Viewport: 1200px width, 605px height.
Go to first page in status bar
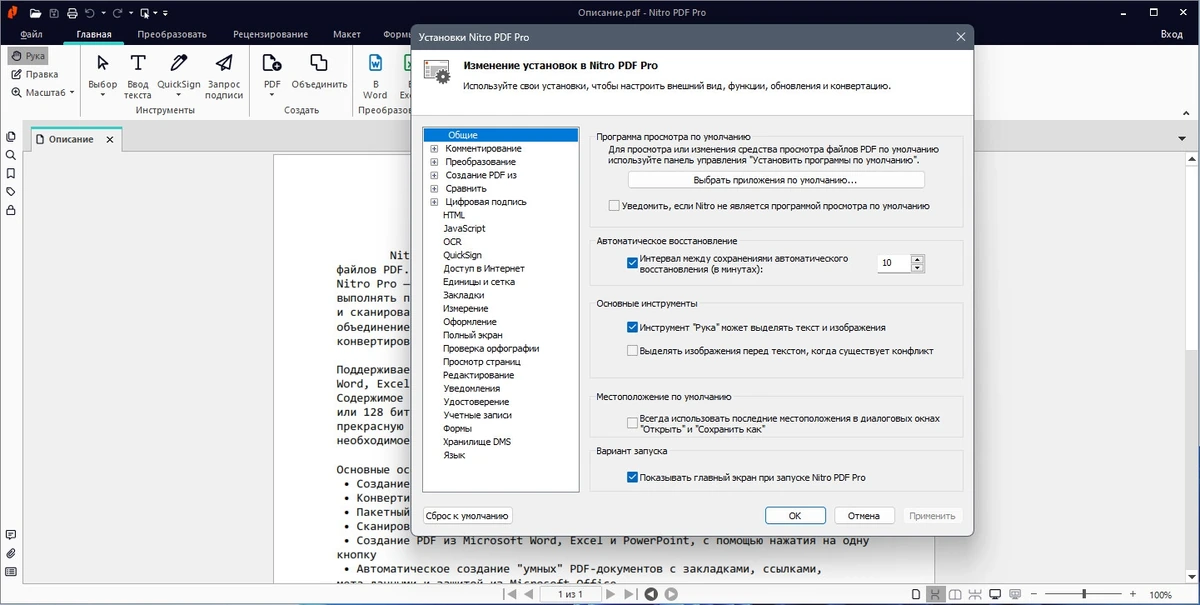tap(511, 594)
